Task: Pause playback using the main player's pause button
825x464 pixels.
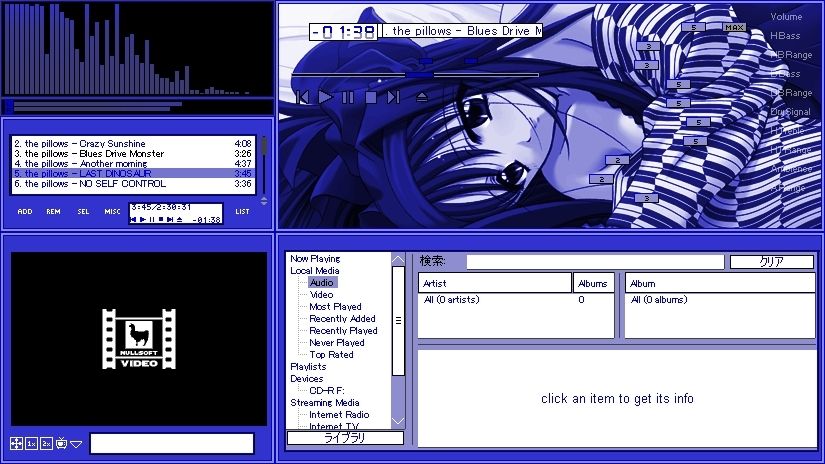Action: (348, 97)
